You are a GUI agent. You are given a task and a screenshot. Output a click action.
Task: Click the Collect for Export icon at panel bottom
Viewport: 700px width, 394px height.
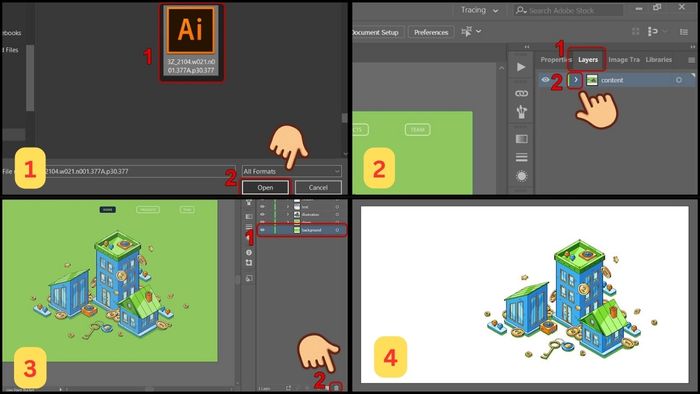pos(288,388)
